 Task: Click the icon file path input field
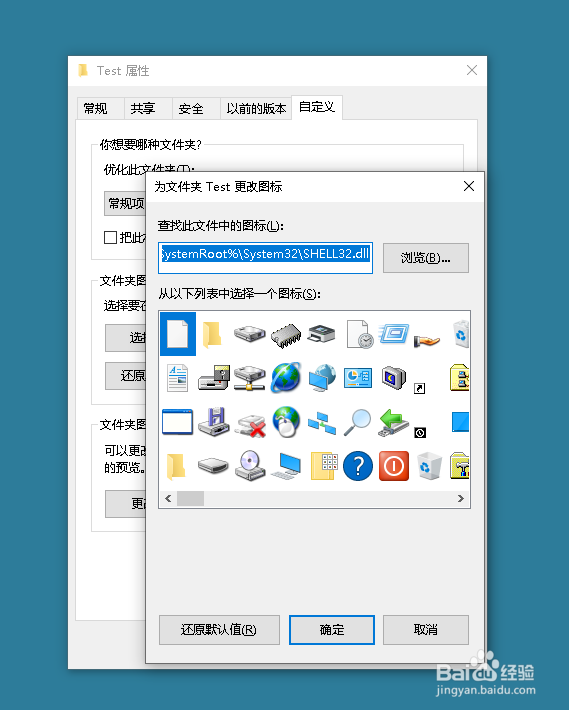(265, 258)
